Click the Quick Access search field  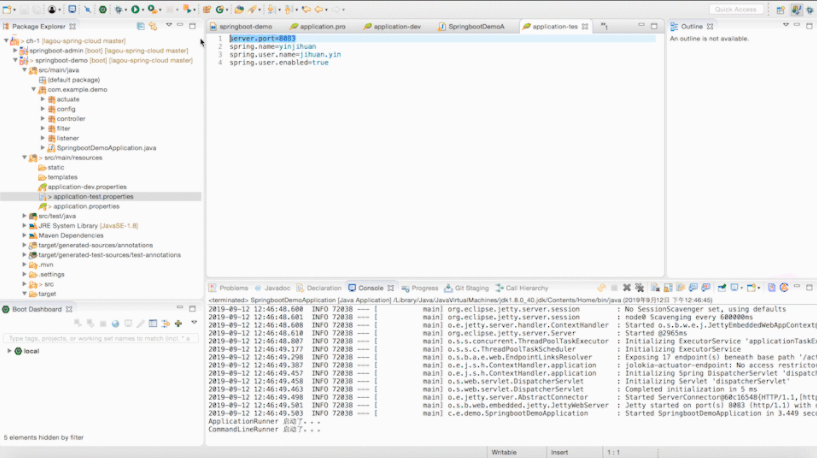click(736, 9)
